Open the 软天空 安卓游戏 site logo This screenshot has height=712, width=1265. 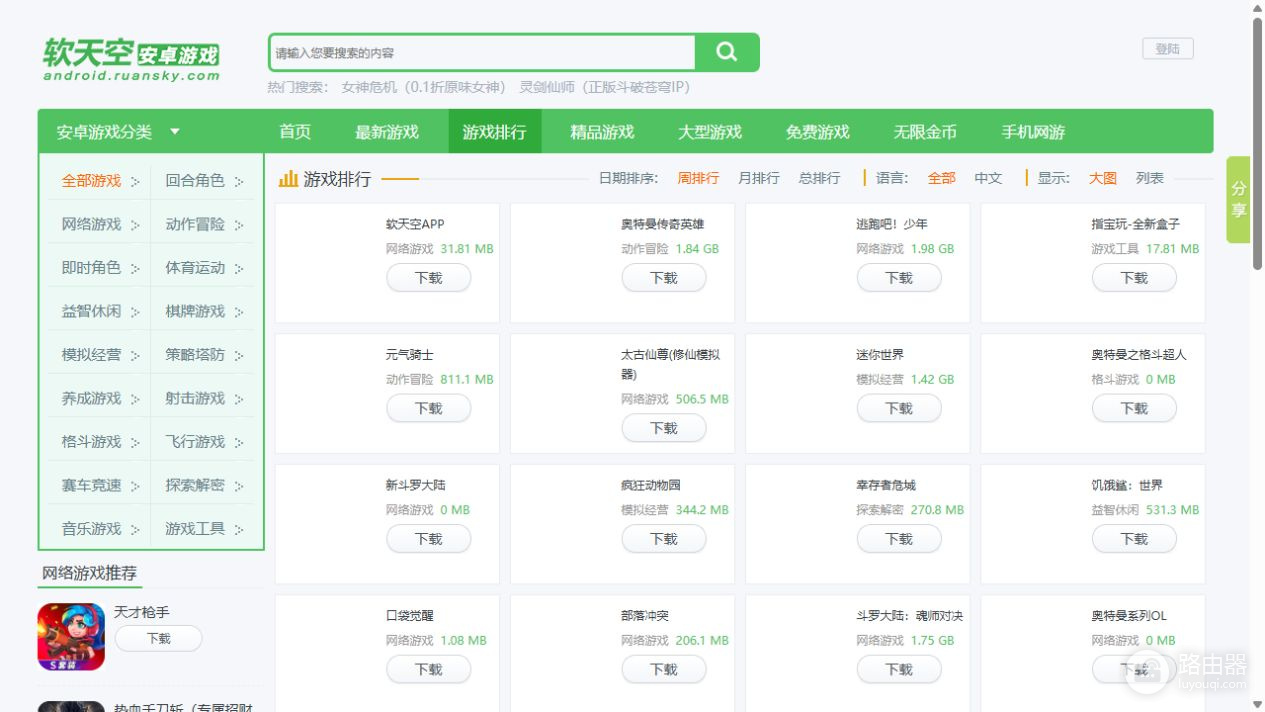pyautogui.click(x=131, y=60)
